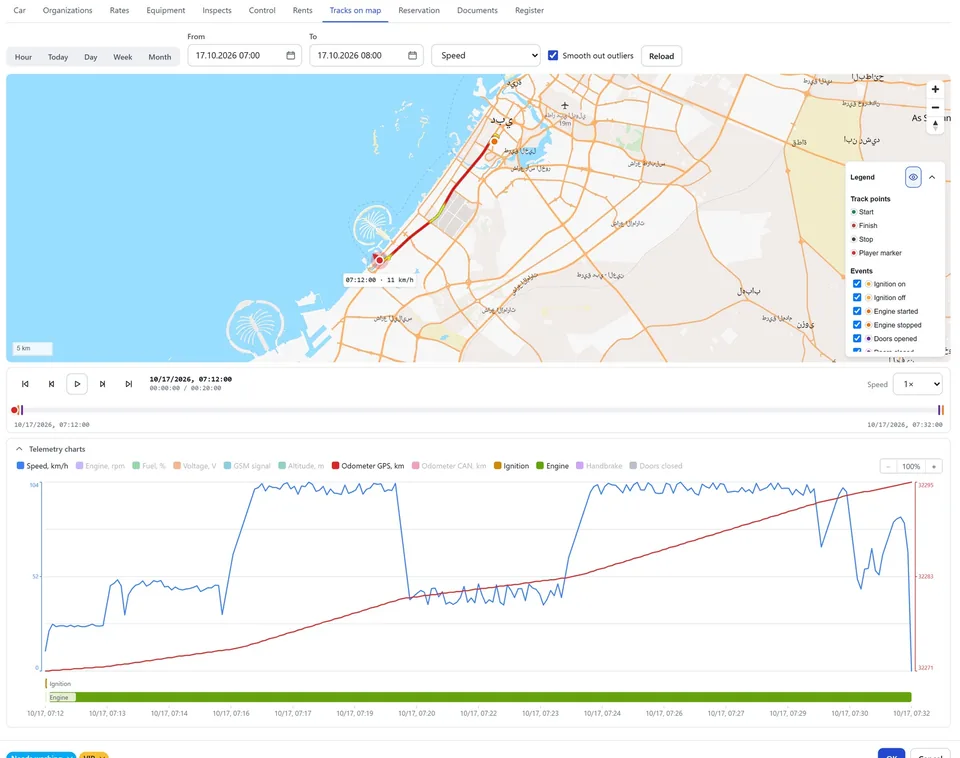Image resolution: width=960 pixels, height=758 pixels.
Task: Toggle Voltage V chart series
Action: point(195,466)
